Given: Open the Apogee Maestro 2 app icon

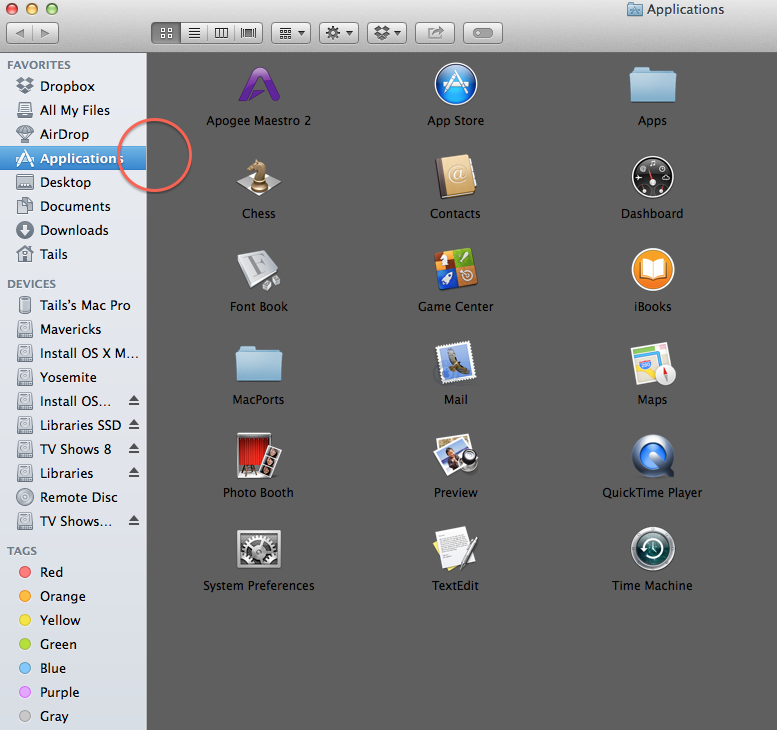Looking at the screenshot, I should pos(259,84).
